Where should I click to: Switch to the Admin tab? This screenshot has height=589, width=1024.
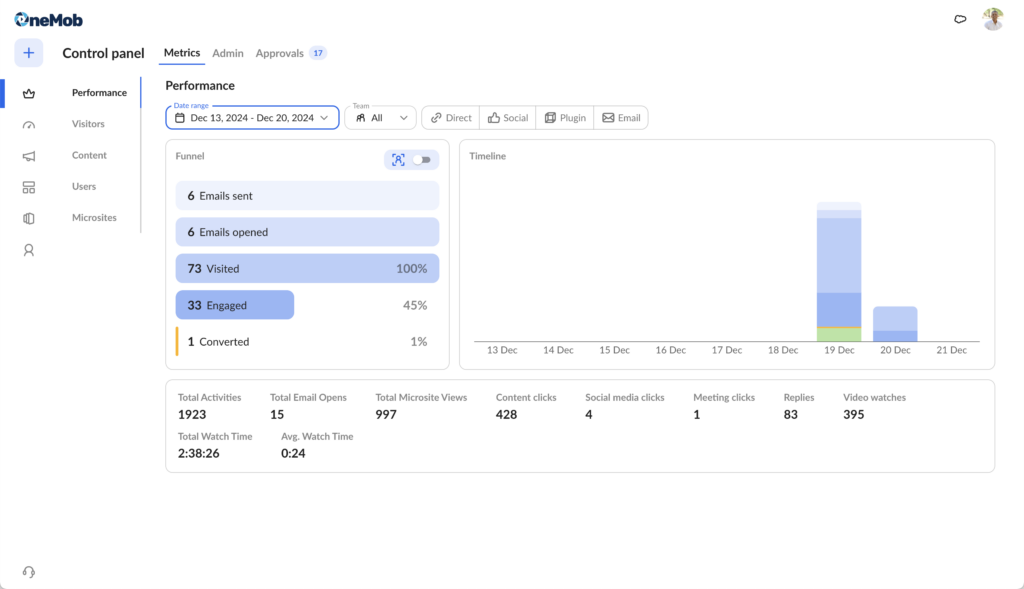[228, 53]
